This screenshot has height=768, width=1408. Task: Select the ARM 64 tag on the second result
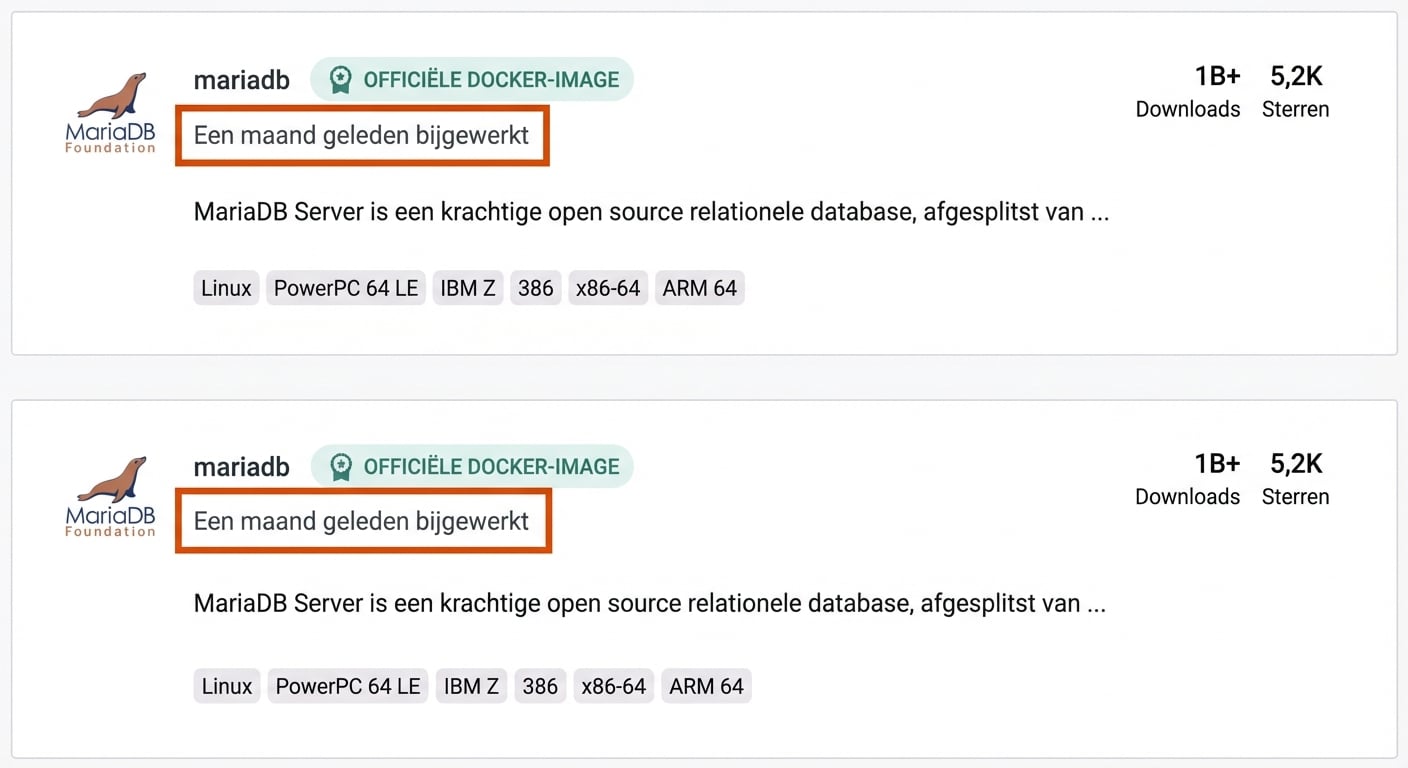706,686
